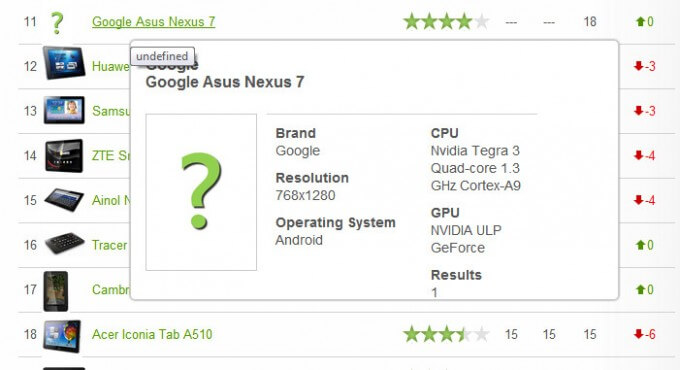Click the red down arrow in row 14
680x370 pixels.
coord(638,155)
